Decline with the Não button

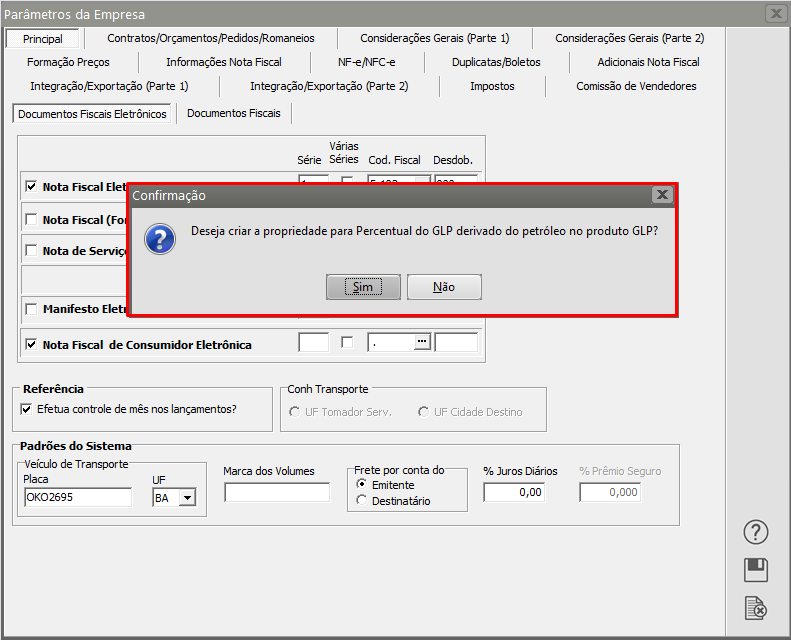444,287
